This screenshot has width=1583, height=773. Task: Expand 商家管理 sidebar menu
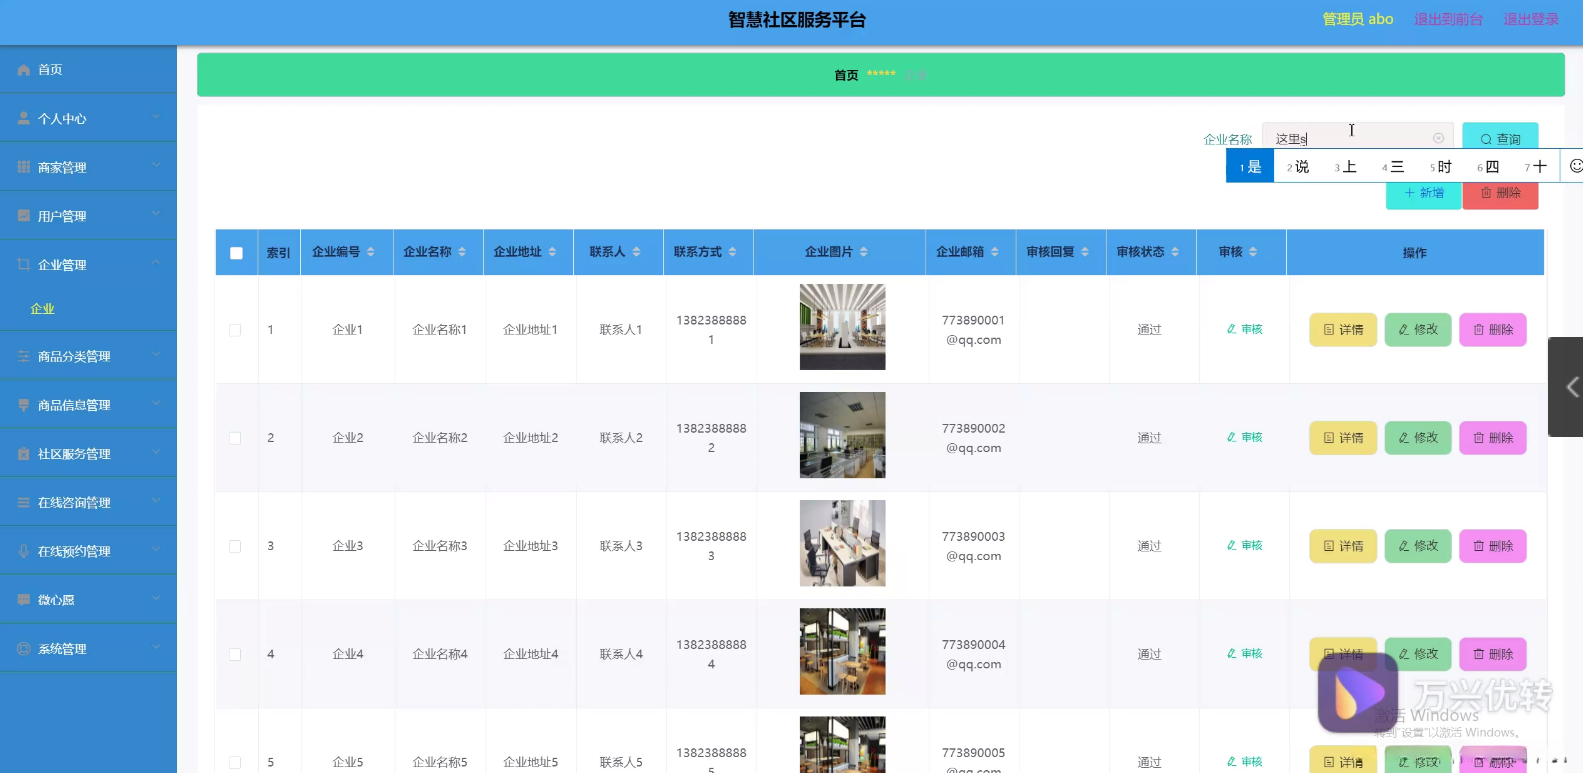88,167
